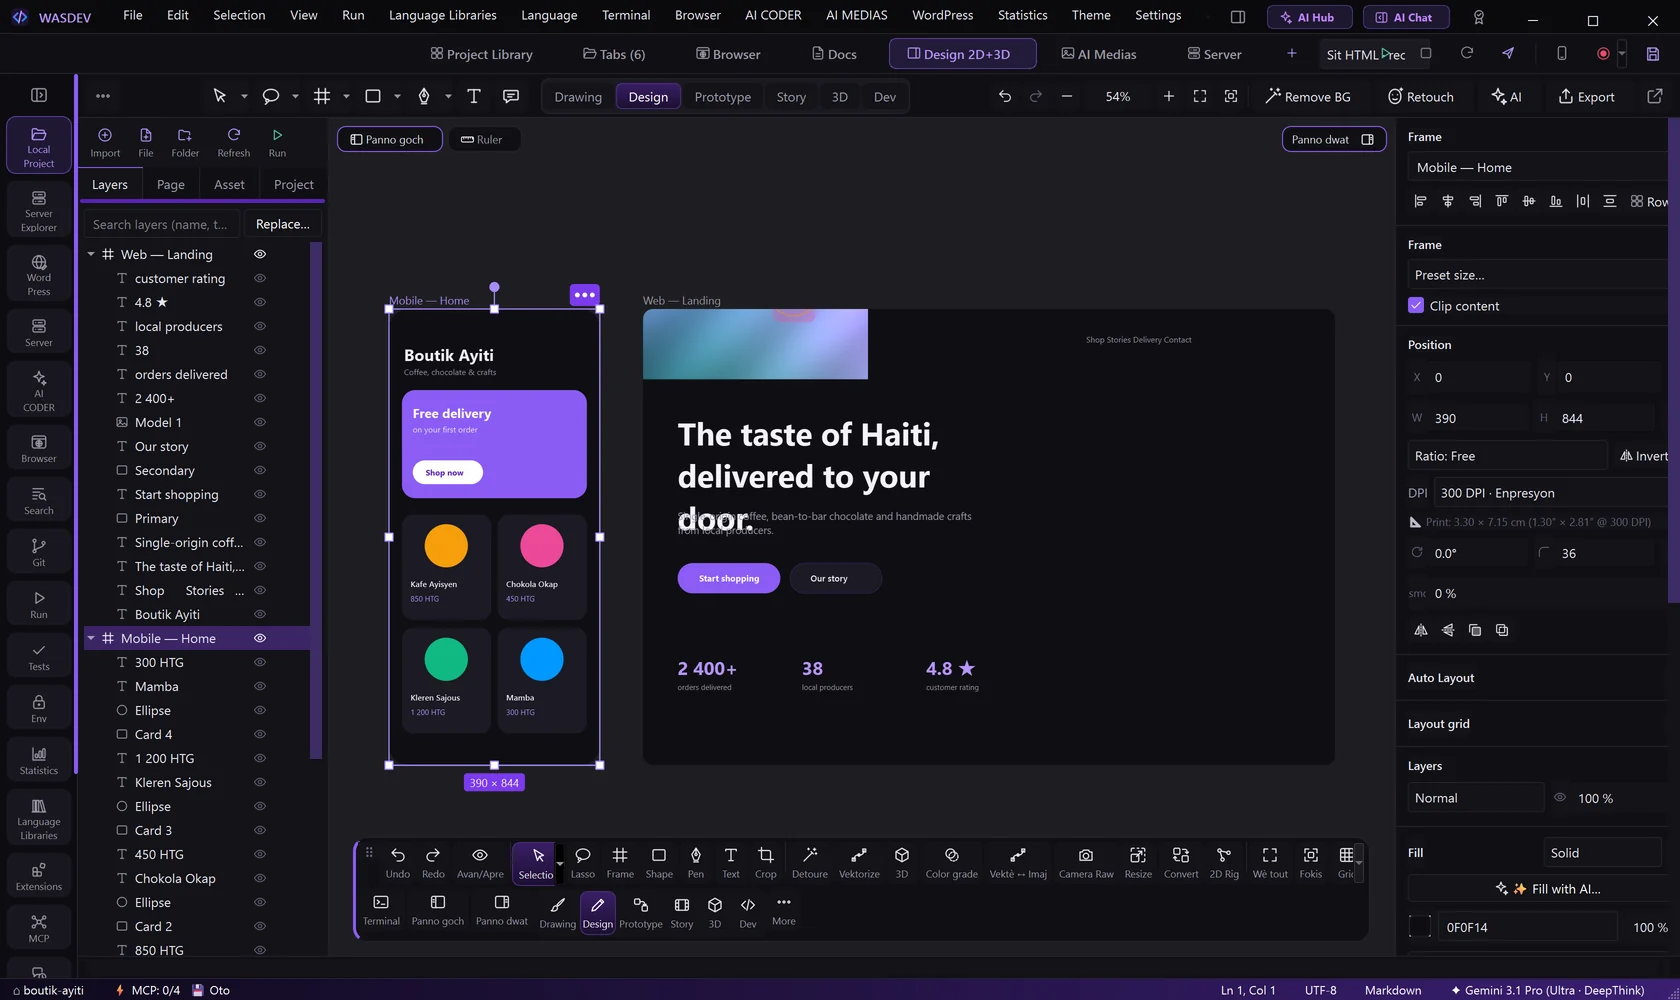
Task: Select the Pen tool in bottom toolbar
Action: 696,862
